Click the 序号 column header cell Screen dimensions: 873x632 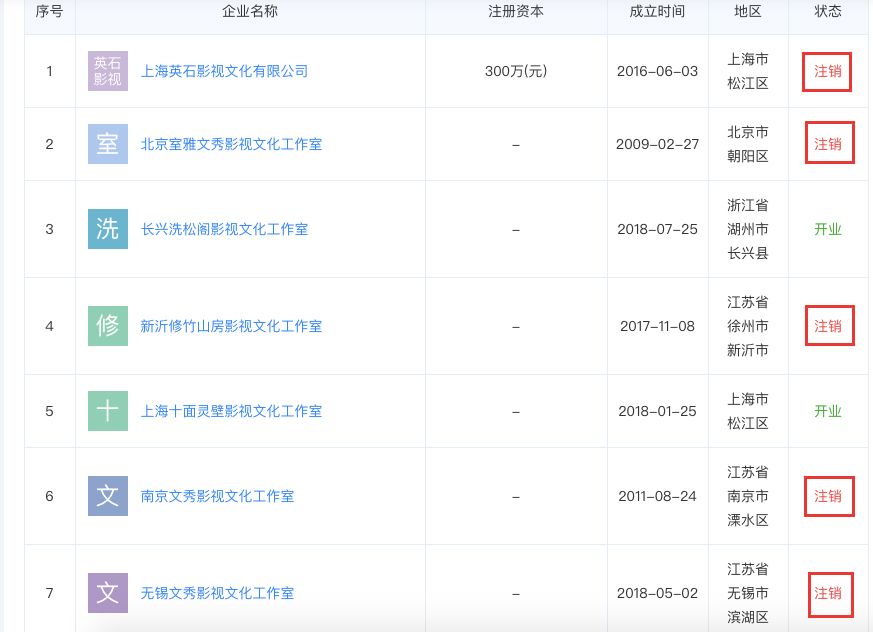click(49, 13)
